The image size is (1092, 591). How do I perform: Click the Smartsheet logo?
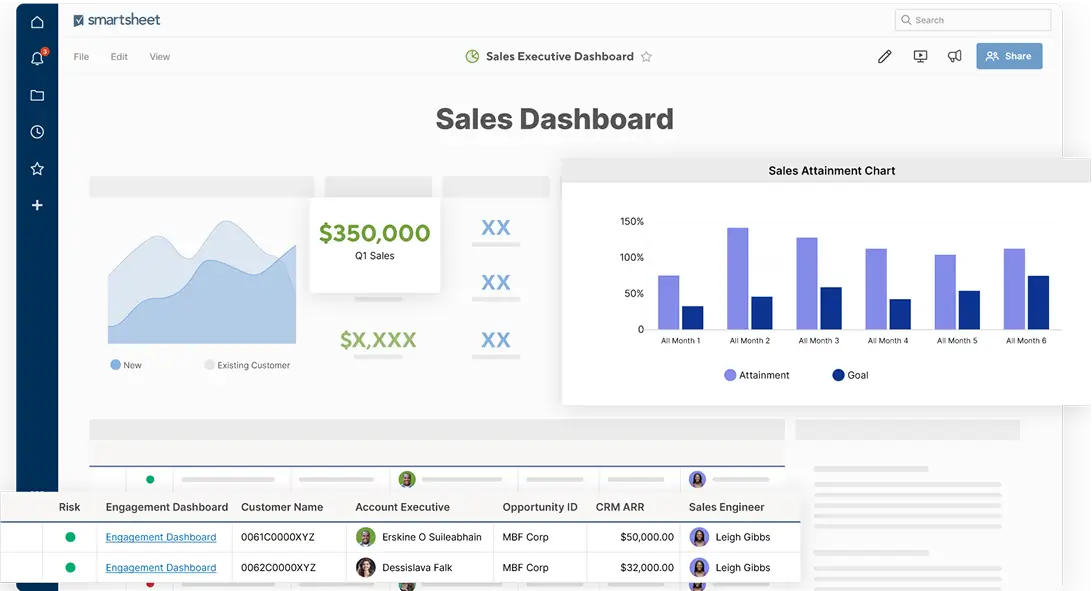click(x=117, y=20)
